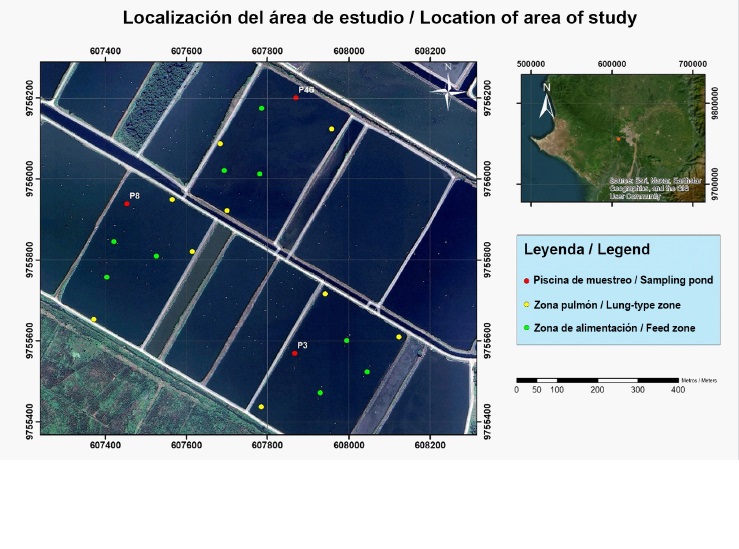Click 'Piscina de muestreo / Sampling pond' label

pos(623,281)
